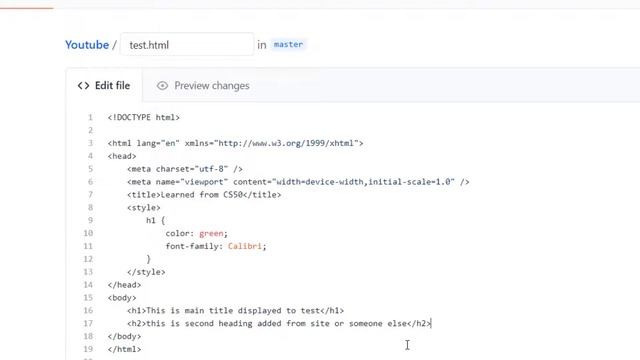Click the meta name="viewport" line

(x=298, y=182)
